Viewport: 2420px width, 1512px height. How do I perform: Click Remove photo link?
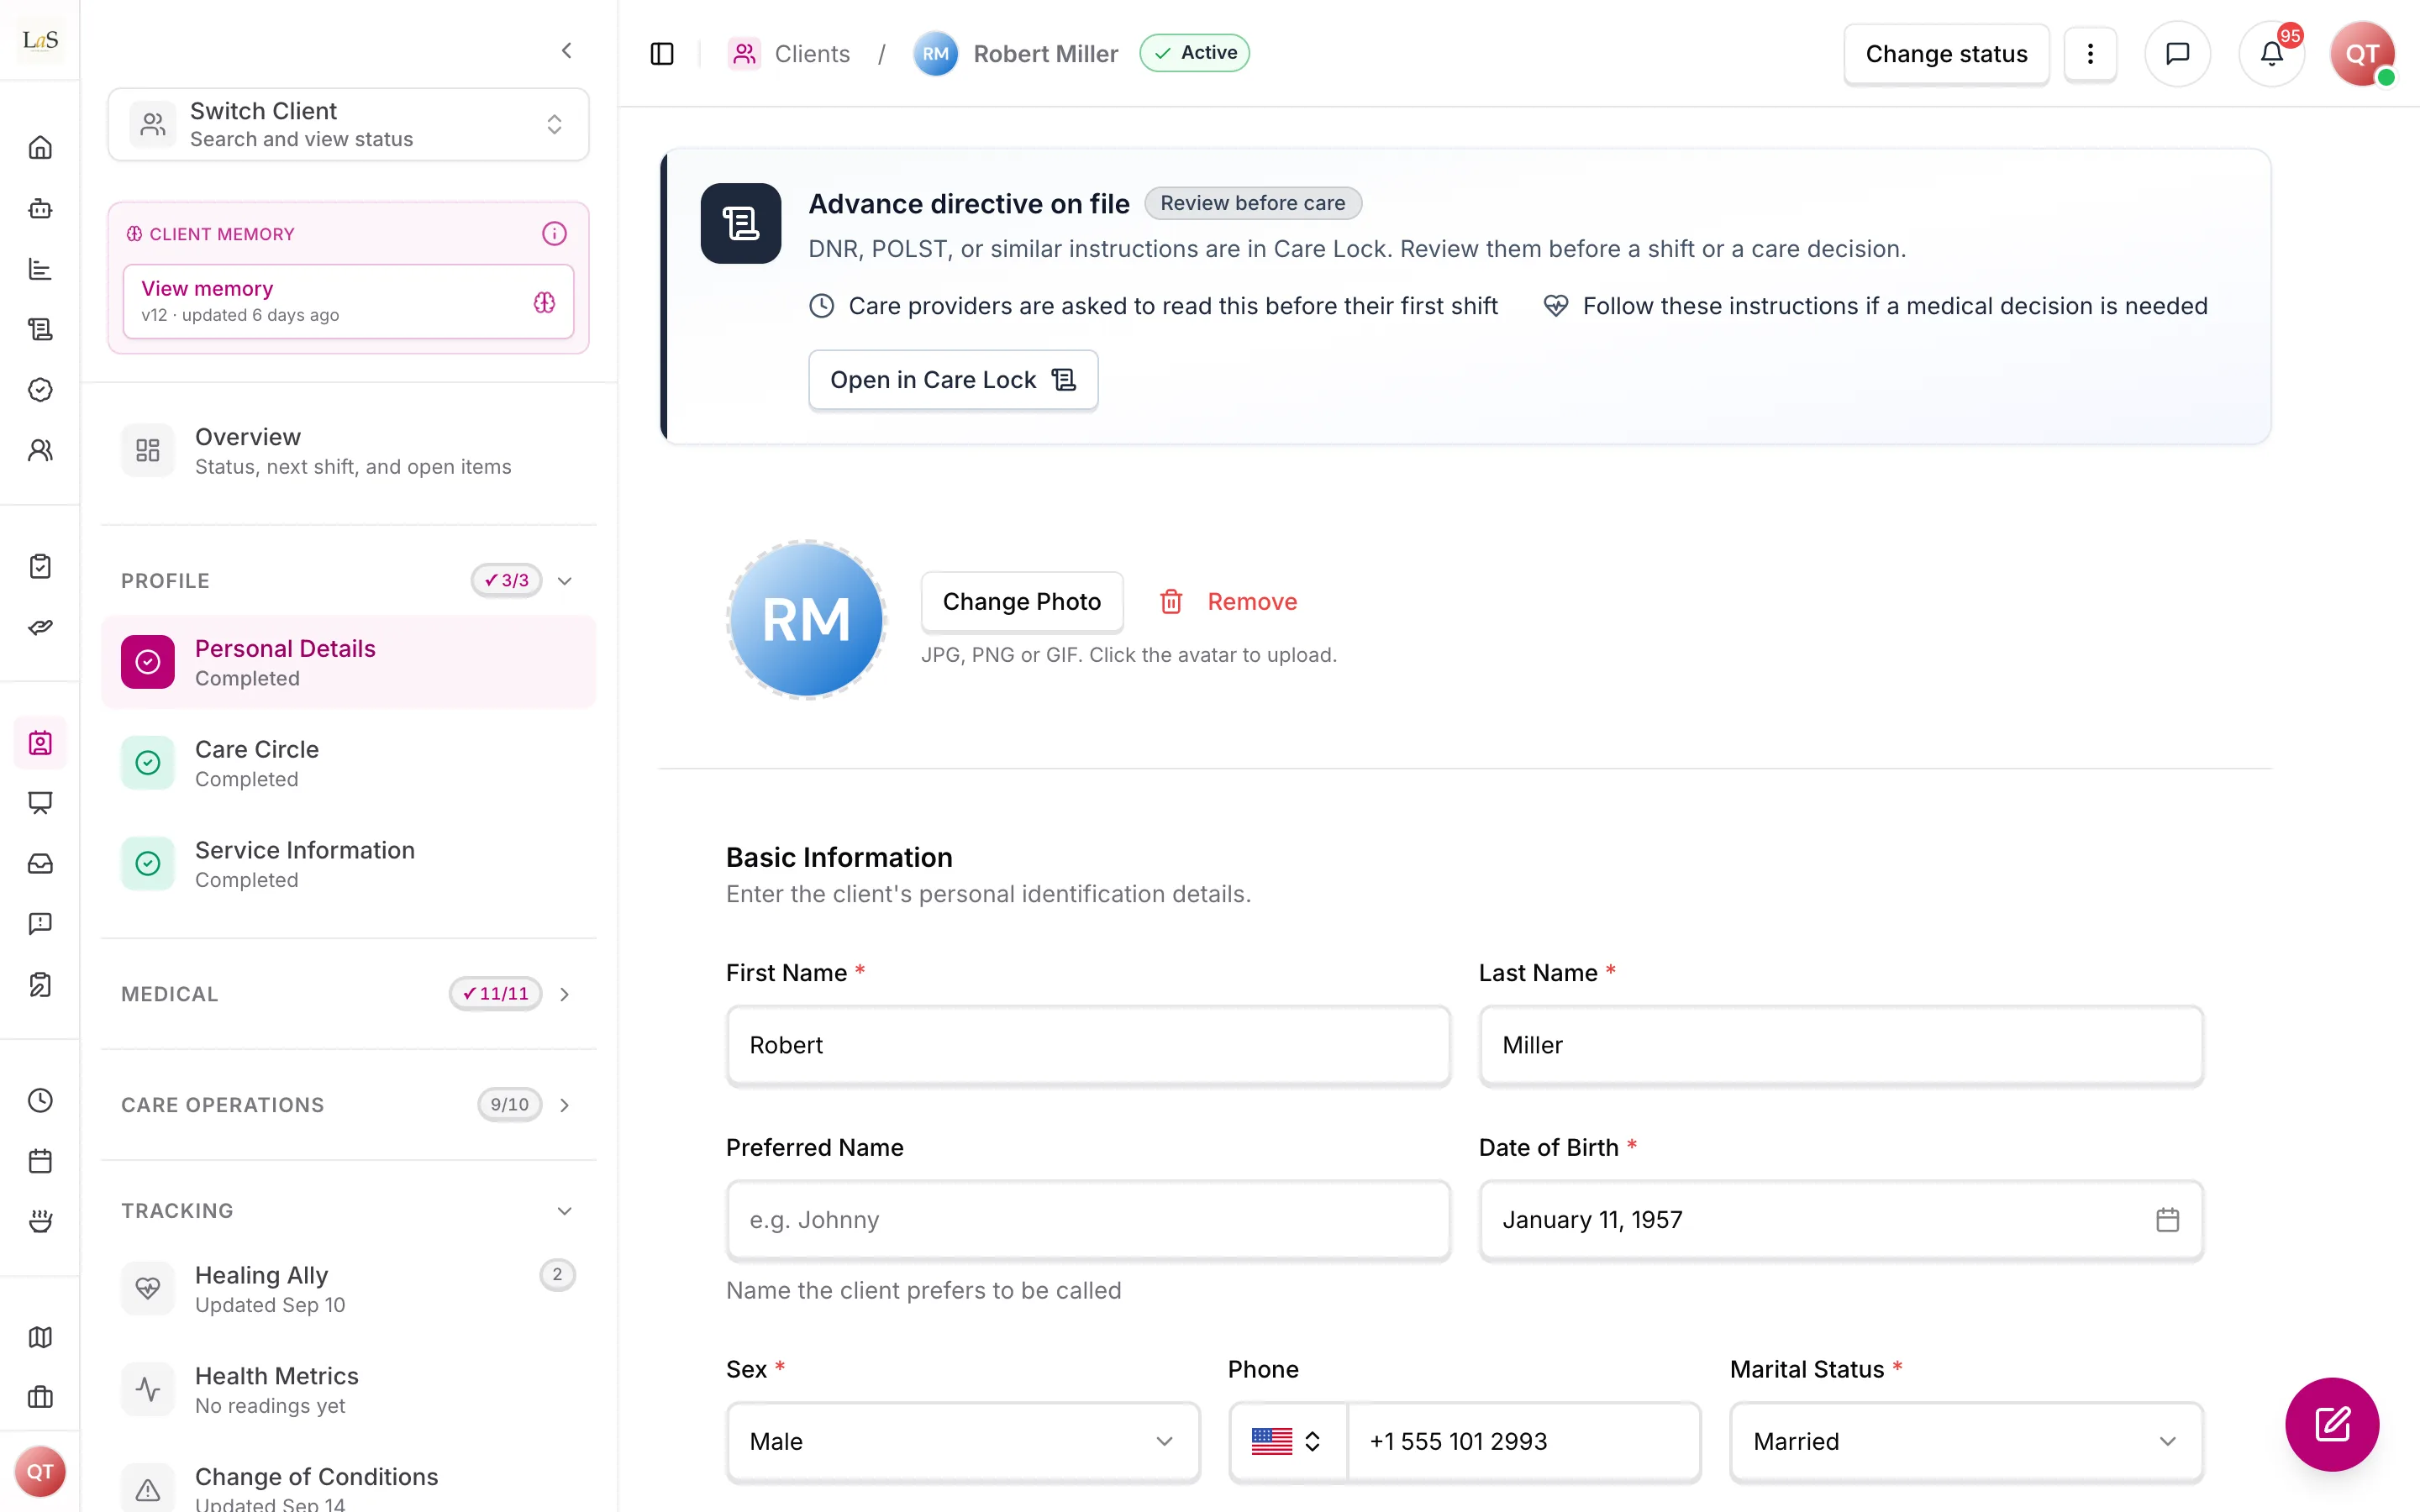click(1228, 601)
